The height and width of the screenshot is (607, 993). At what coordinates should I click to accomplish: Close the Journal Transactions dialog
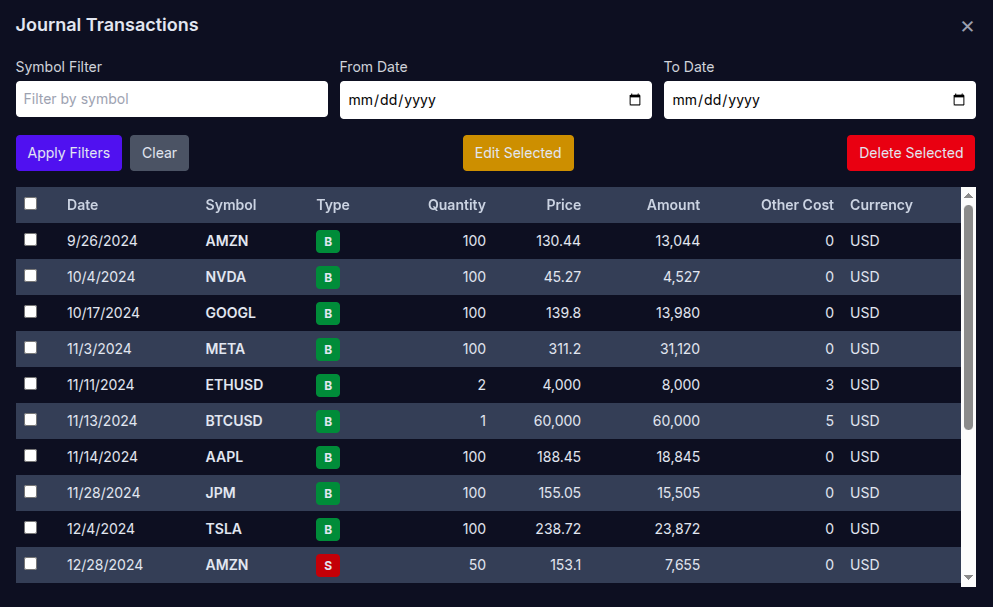click(x=967, y=26)
